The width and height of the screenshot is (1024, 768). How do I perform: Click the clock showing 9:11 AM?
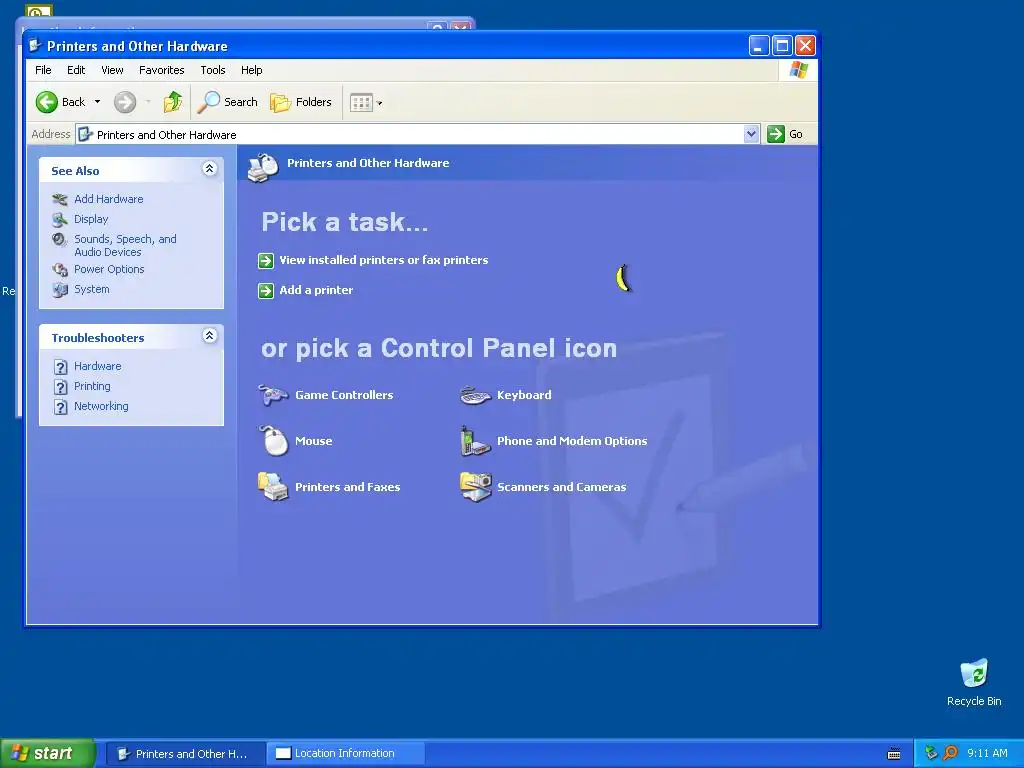point(987,753)
